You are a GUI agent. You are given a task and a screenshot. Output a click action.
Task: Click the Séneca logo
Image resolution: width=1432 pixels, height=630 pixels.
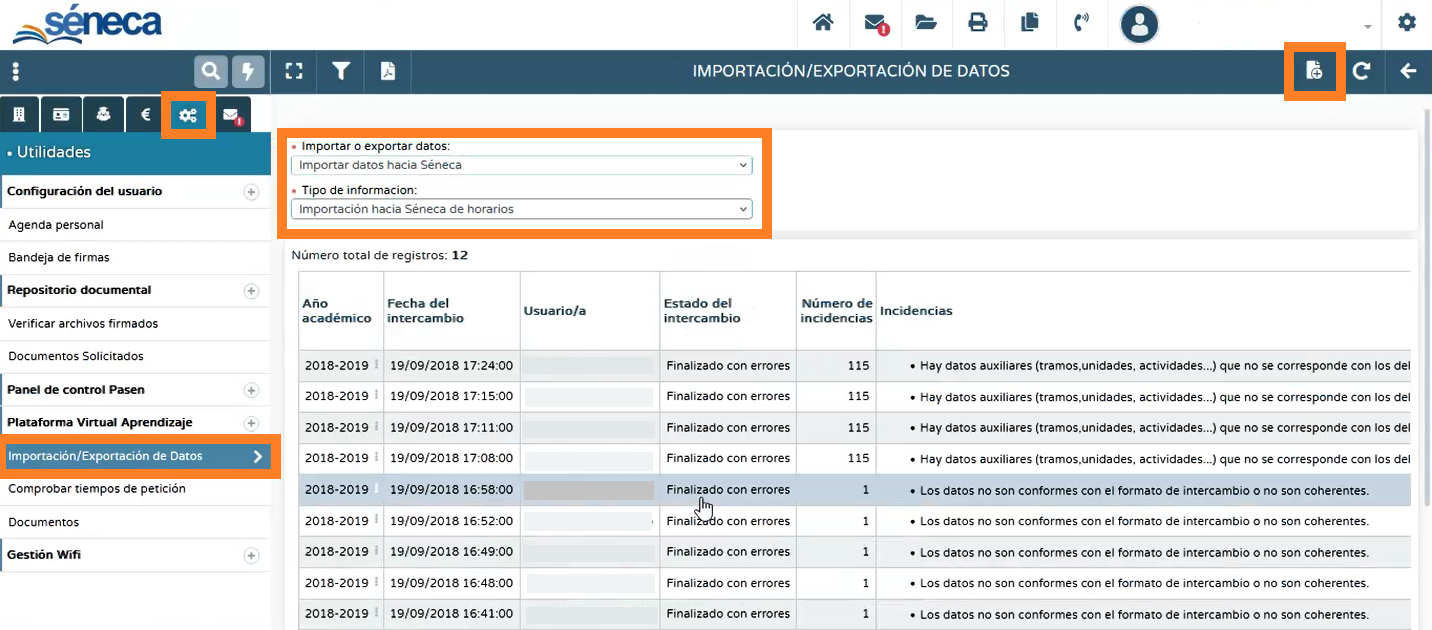click(x=86, y=24)
